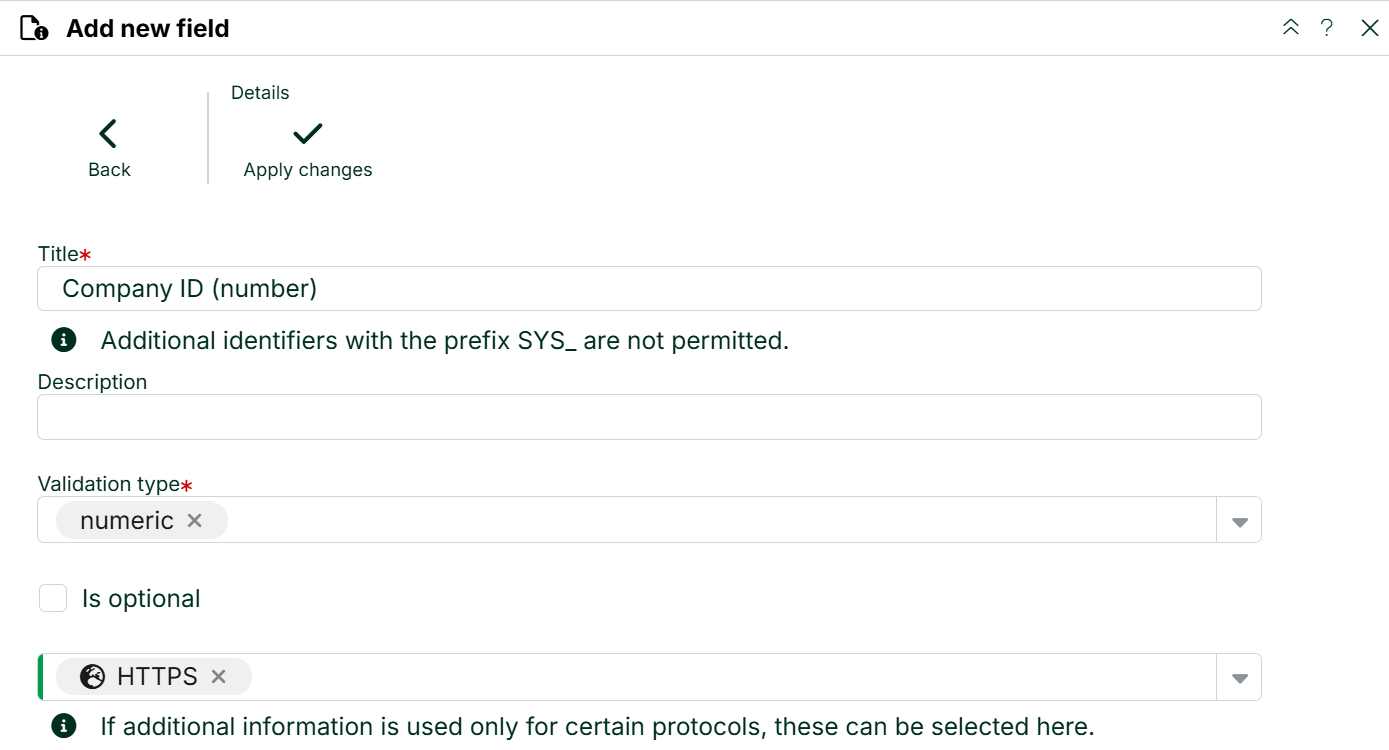Viewport: 1389px width, 750px height.
Task: Expand the Validation type dropdown arrow
Action: pyautogui.click(x=1239, y=521)
